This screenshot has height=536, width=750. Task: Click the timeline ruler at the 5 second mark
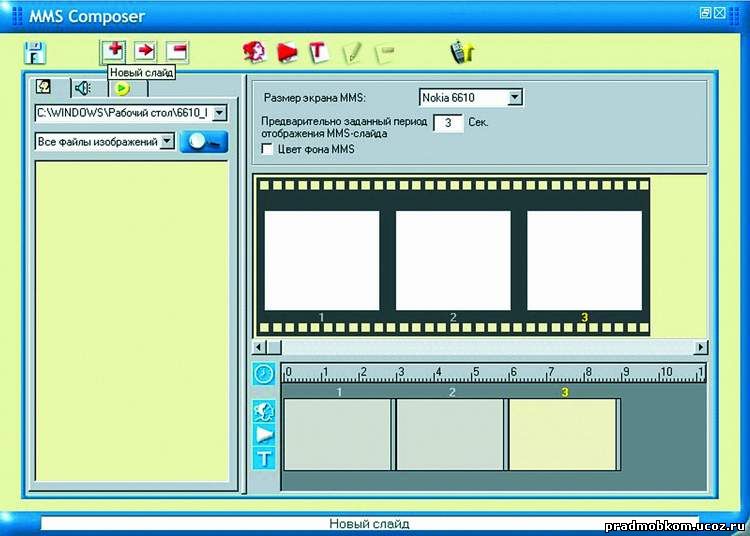click(x=475, y=373)
